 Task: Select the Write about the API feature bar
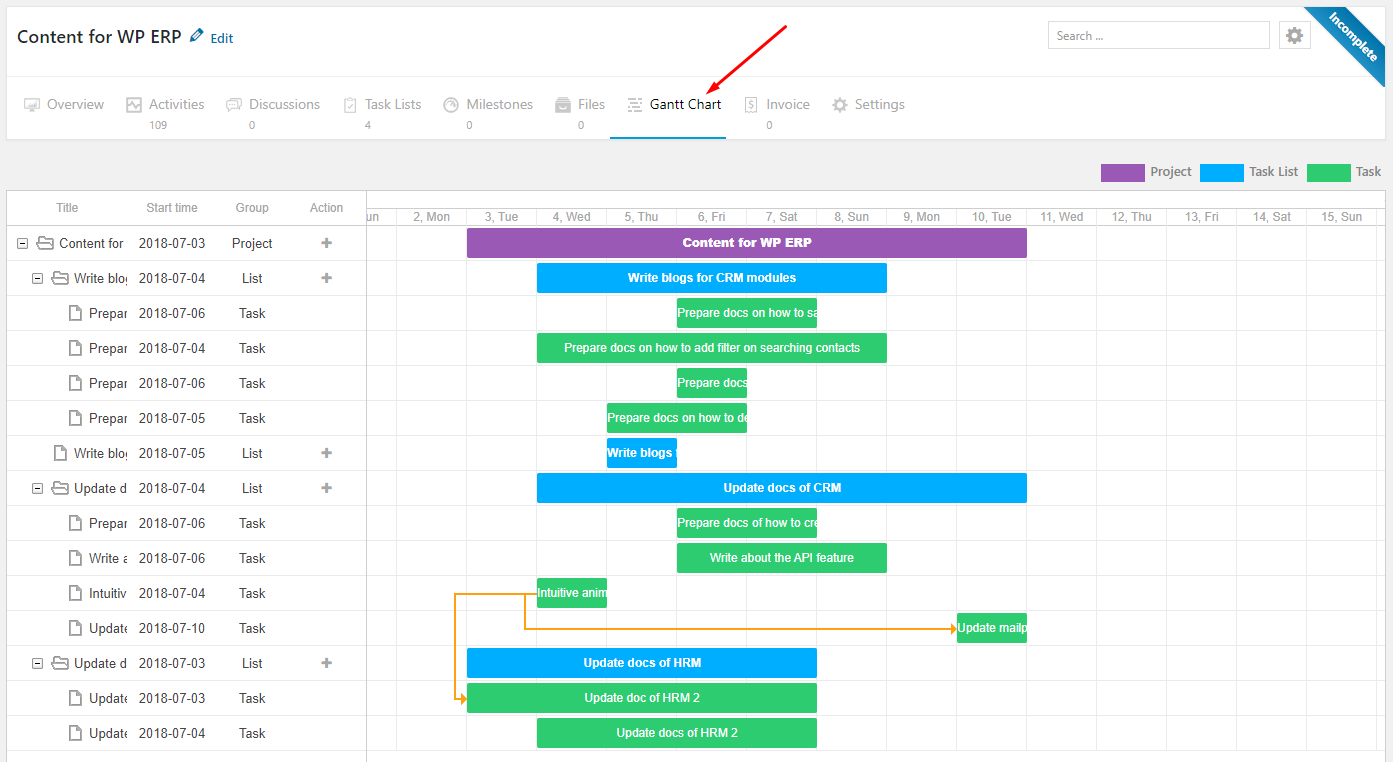coord(782,558)
